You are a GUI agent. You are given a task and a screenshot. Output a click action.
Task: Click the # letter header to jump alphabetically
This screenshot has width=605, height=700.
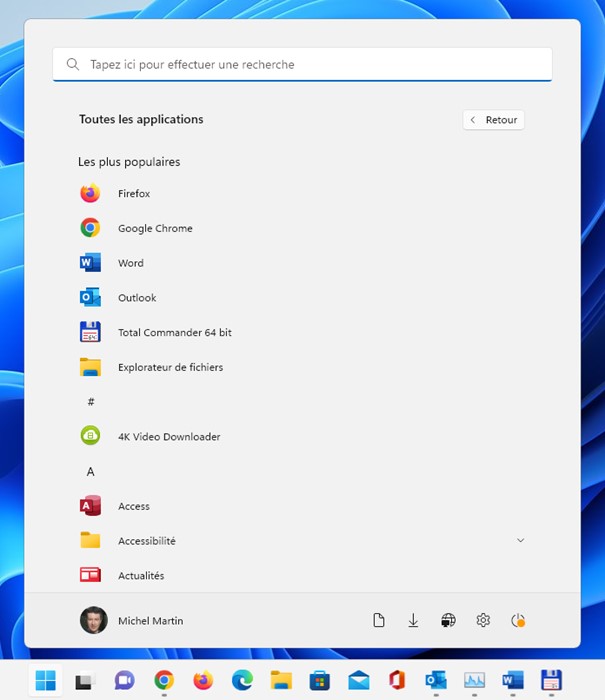coord(91,402)
